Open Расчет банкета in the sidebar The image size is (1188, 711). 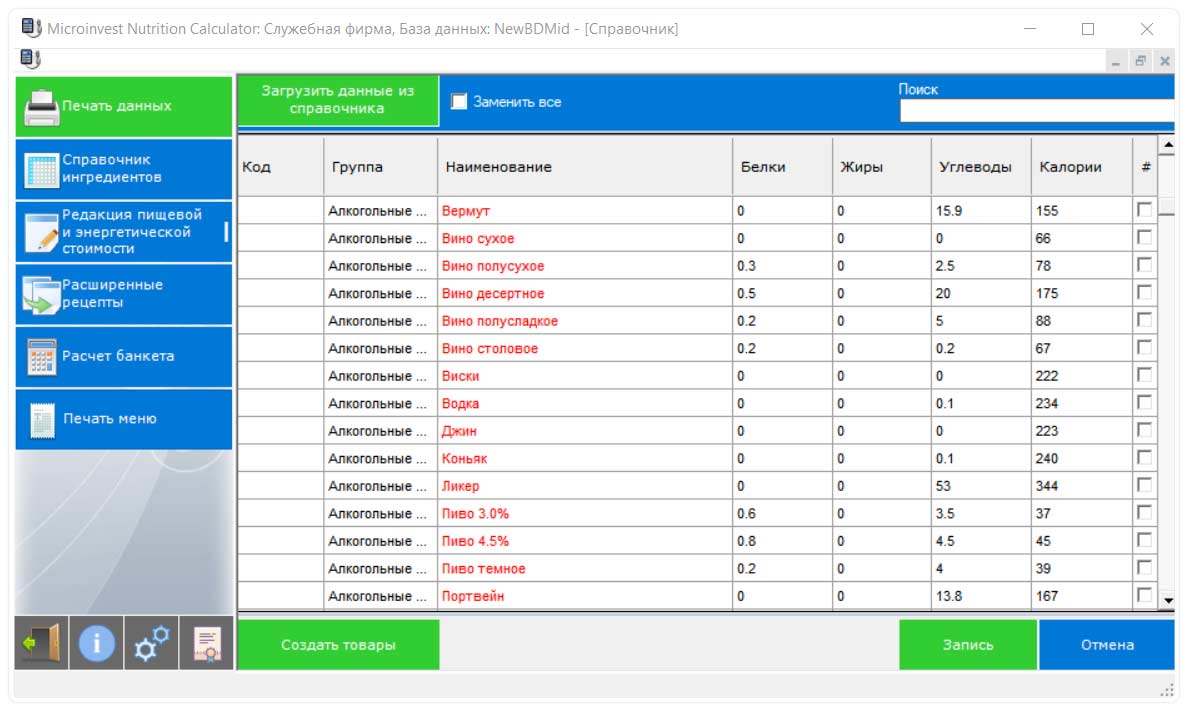[x=123, y=357]
